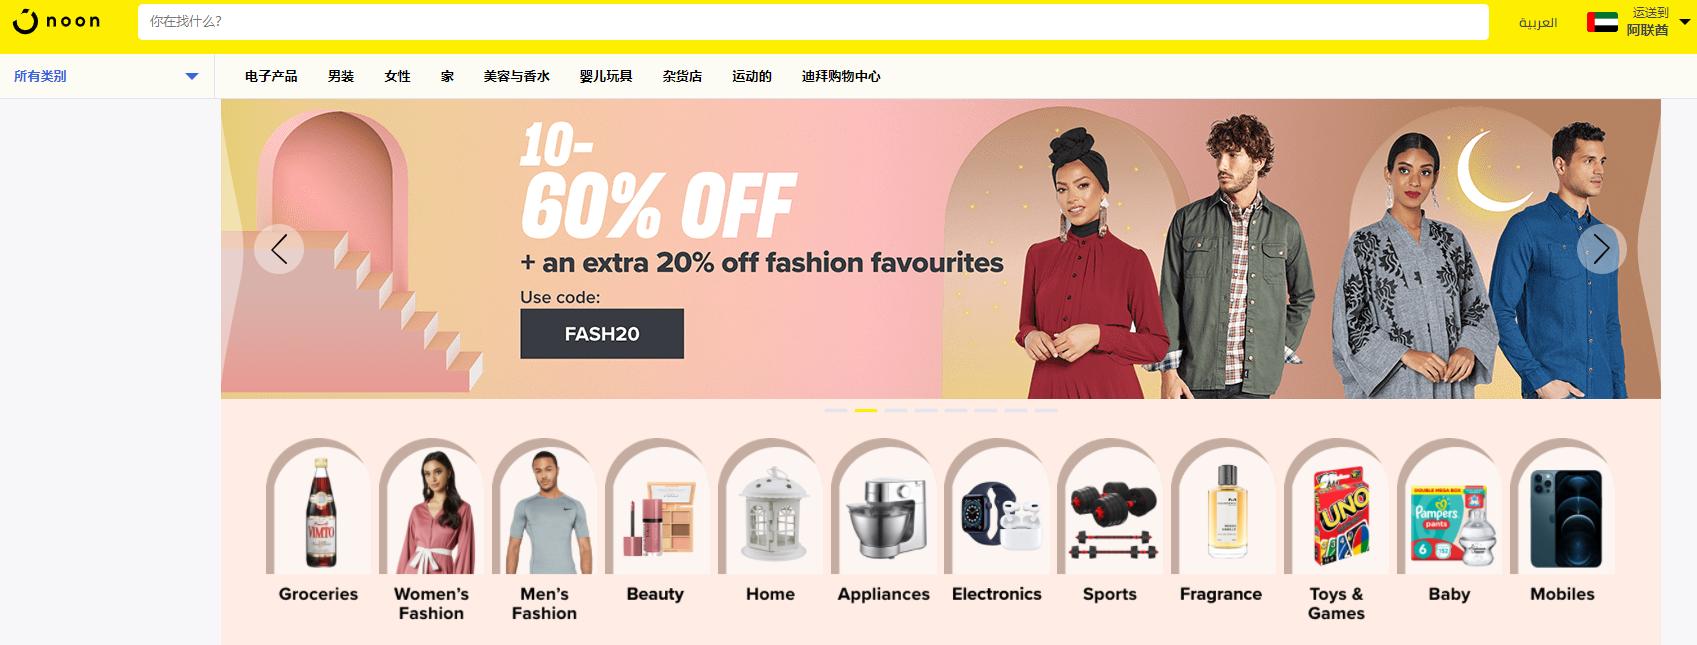The width and height of the screenshot is (1697, 645).
Task: Switch language to العربية
Action: coord(1537,22)
